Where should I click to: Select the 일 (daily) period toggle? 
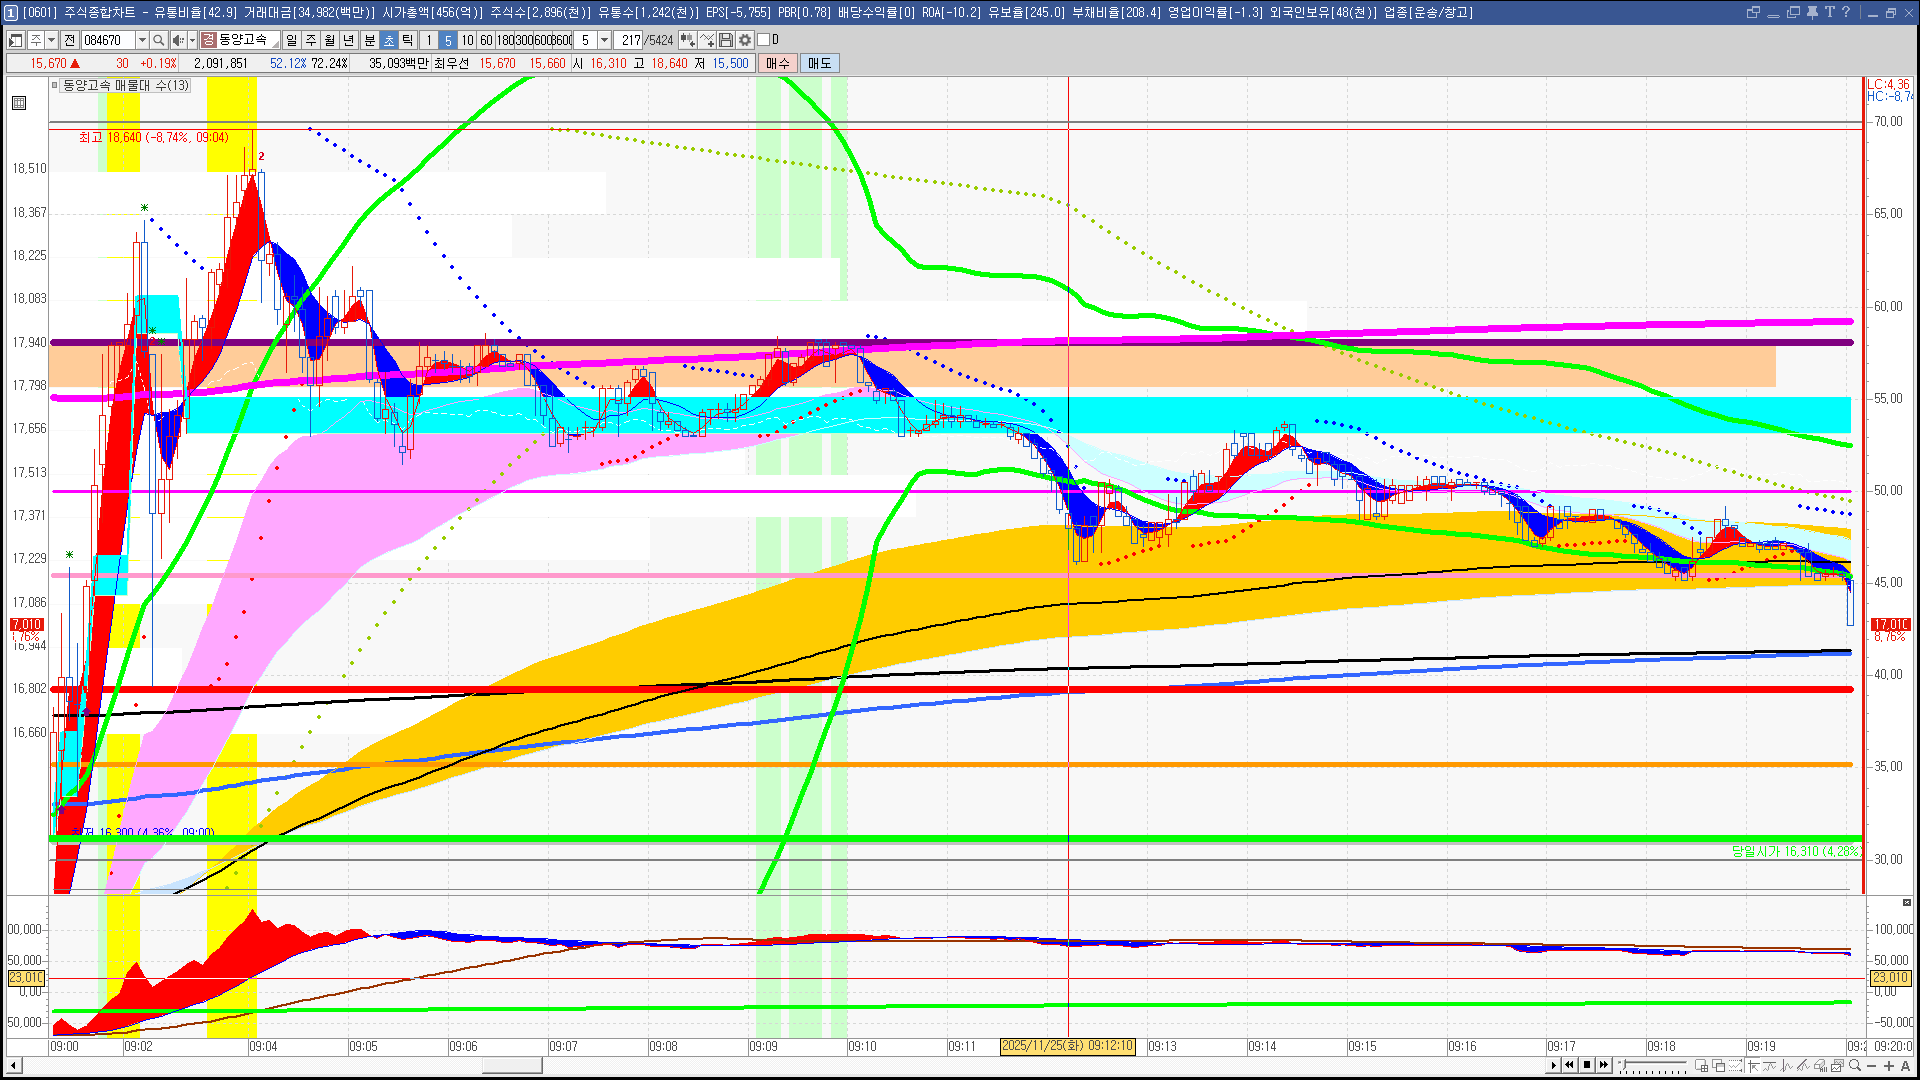coord(291,40)
